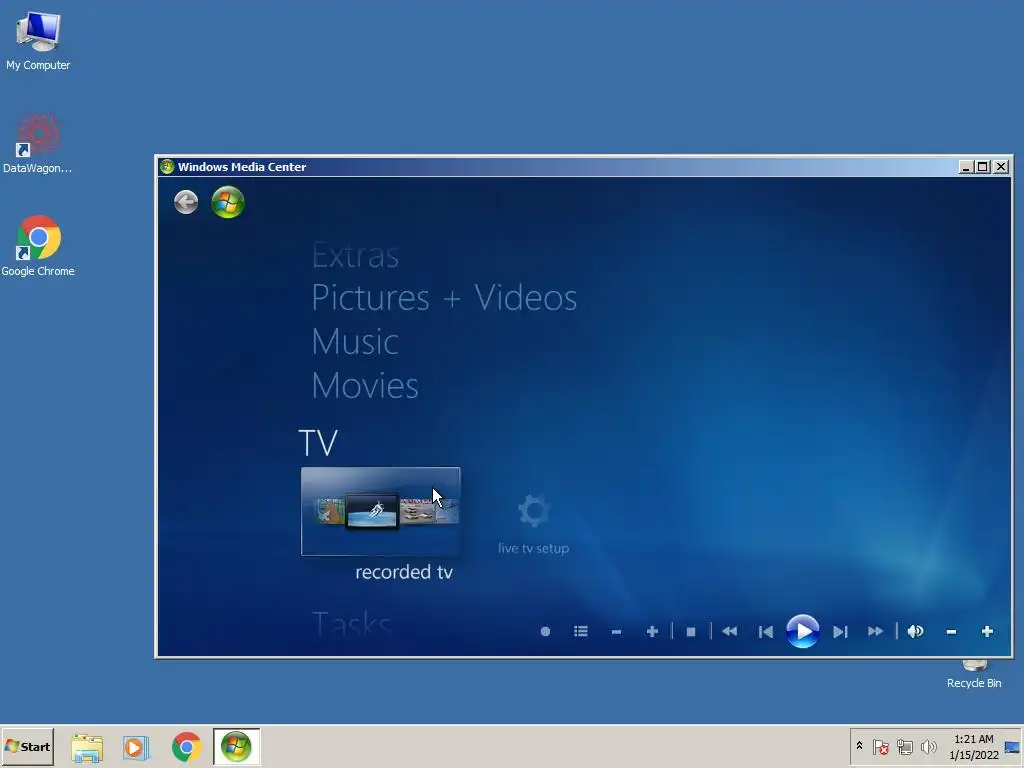1024x768 pixels.
Task: Click the Record button in transport bar
Action: [545, 632]
